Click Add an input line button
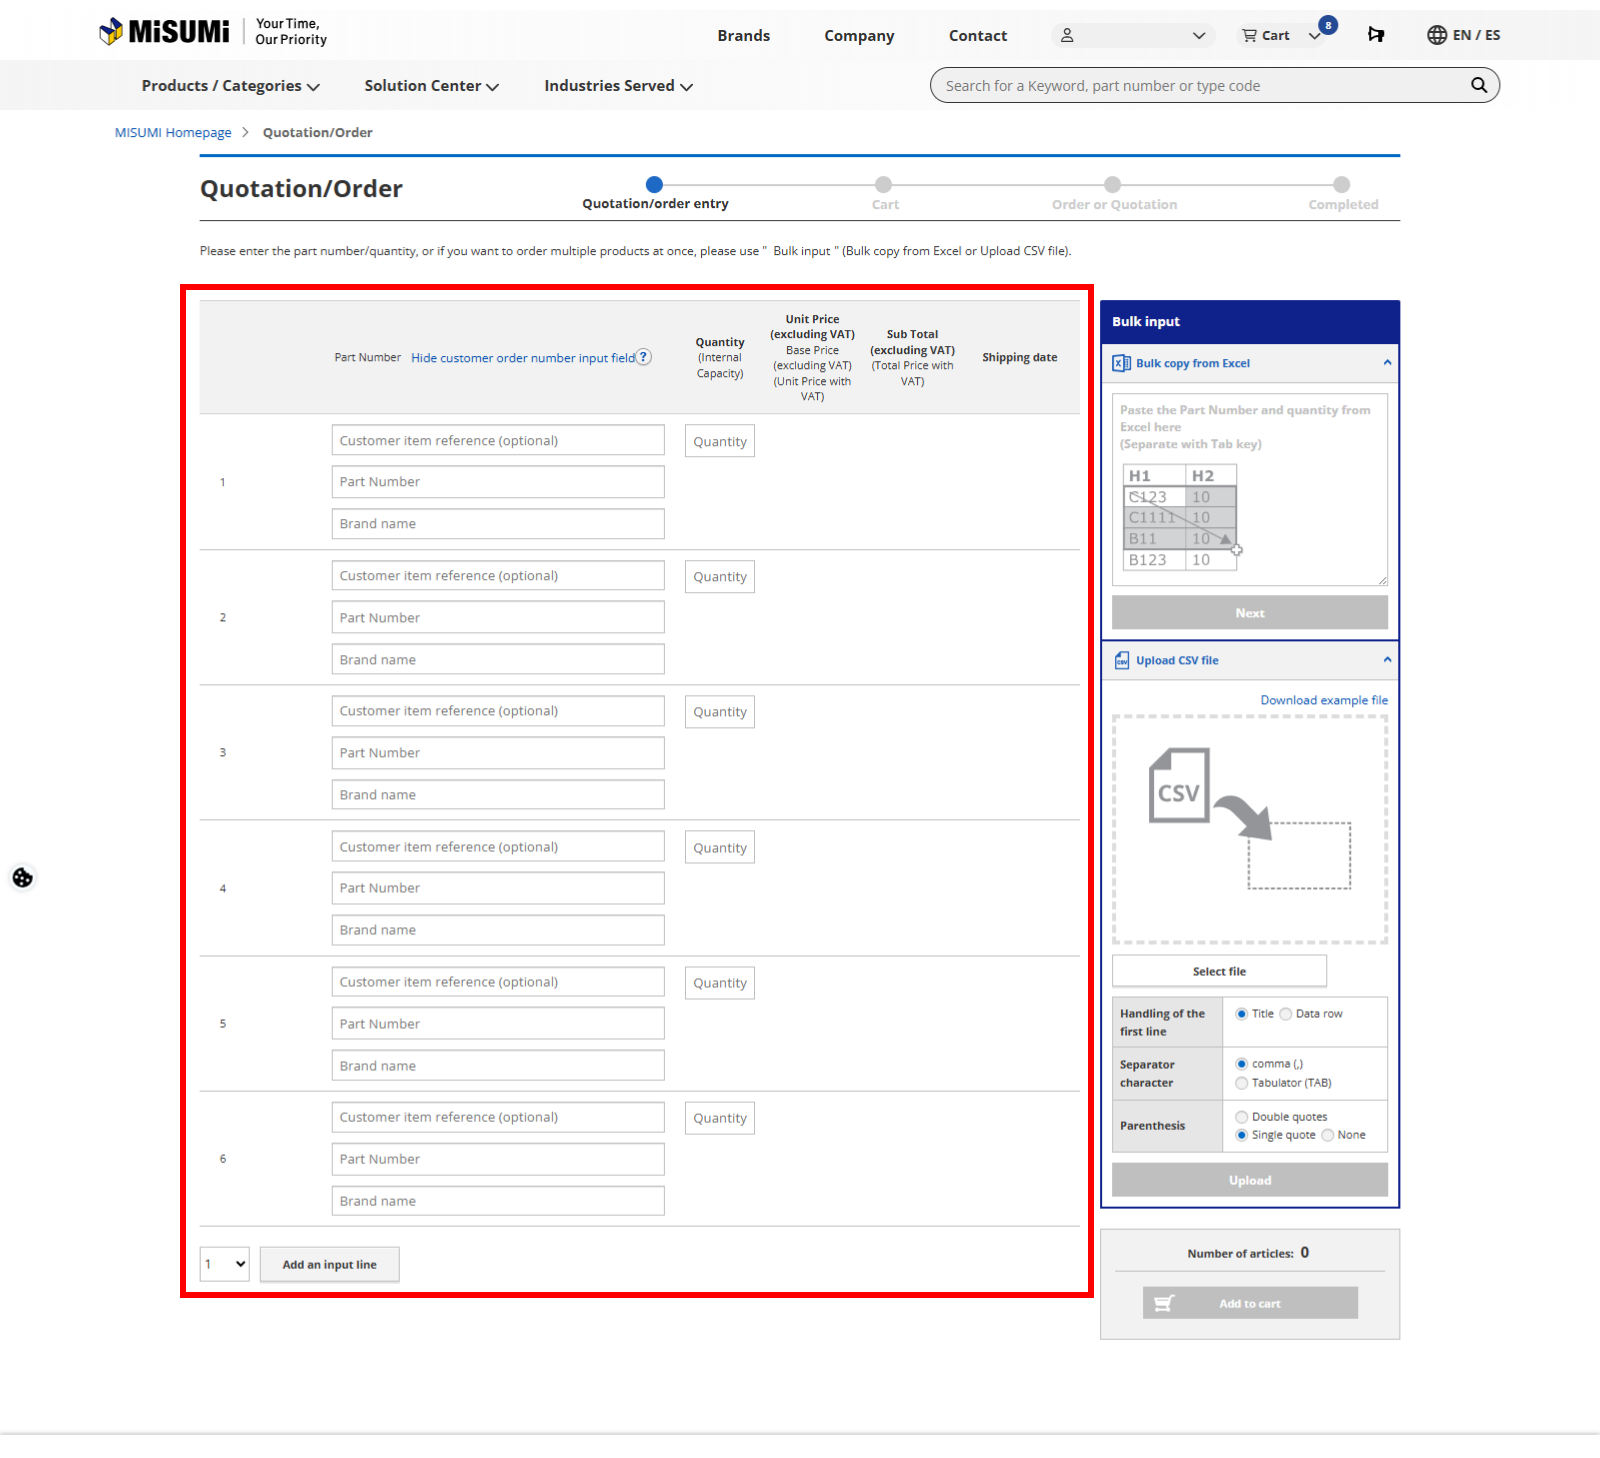Screen dimensions: 1600x1458 [x=329, y=1264]
